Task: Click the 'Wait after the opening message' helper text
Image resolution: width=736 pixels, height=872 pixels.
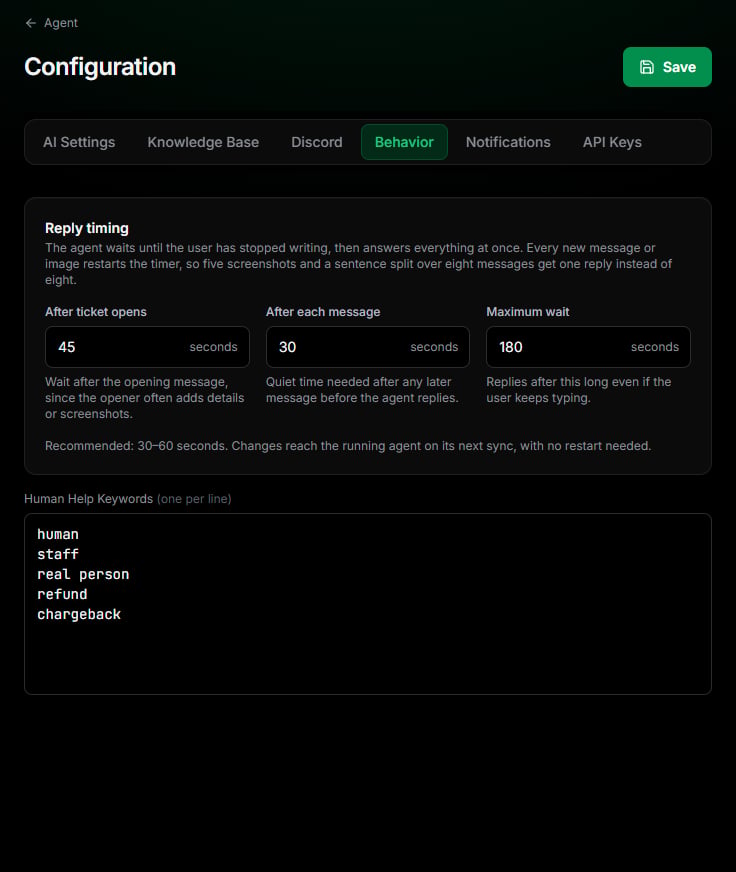Action: tap(145, 398)
